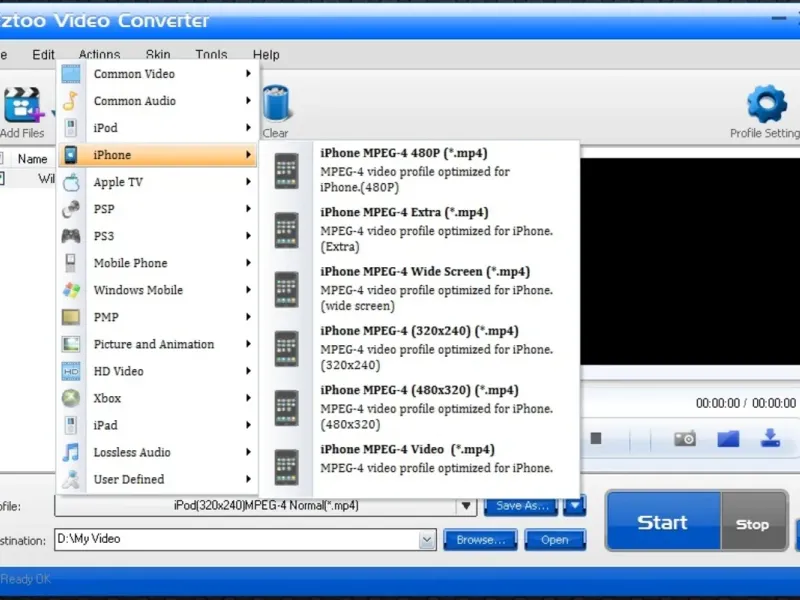Screen dimensions: 800x600
Task: Choose iPhone MPEG-4 Extra (*.mp4) profile
Action: tap(420, 229)
